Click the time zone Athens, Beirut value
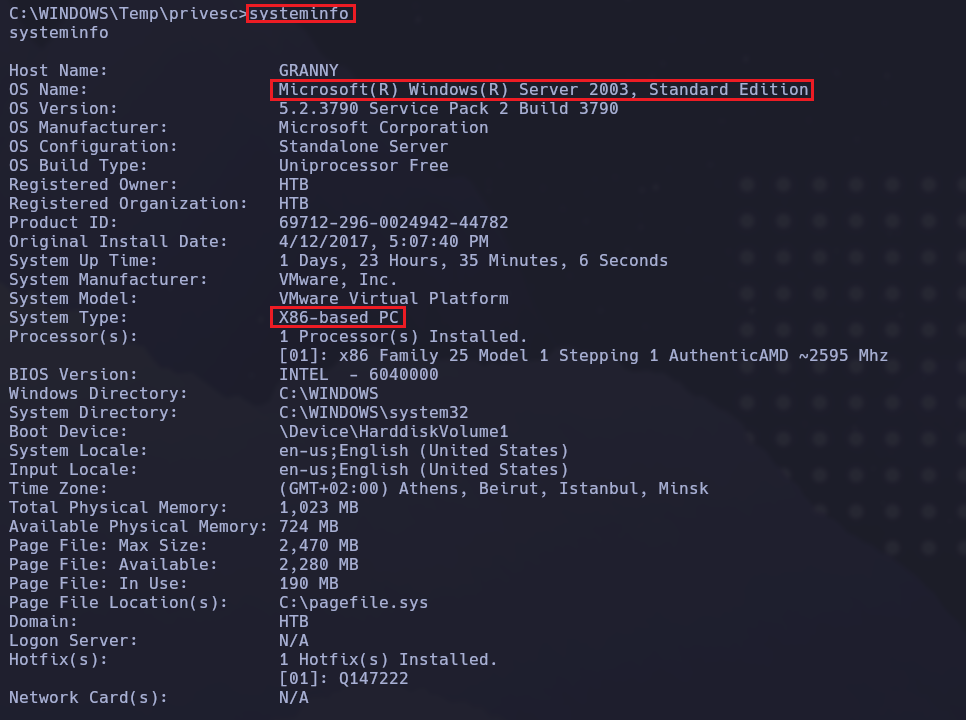 [x=493, y=489]
